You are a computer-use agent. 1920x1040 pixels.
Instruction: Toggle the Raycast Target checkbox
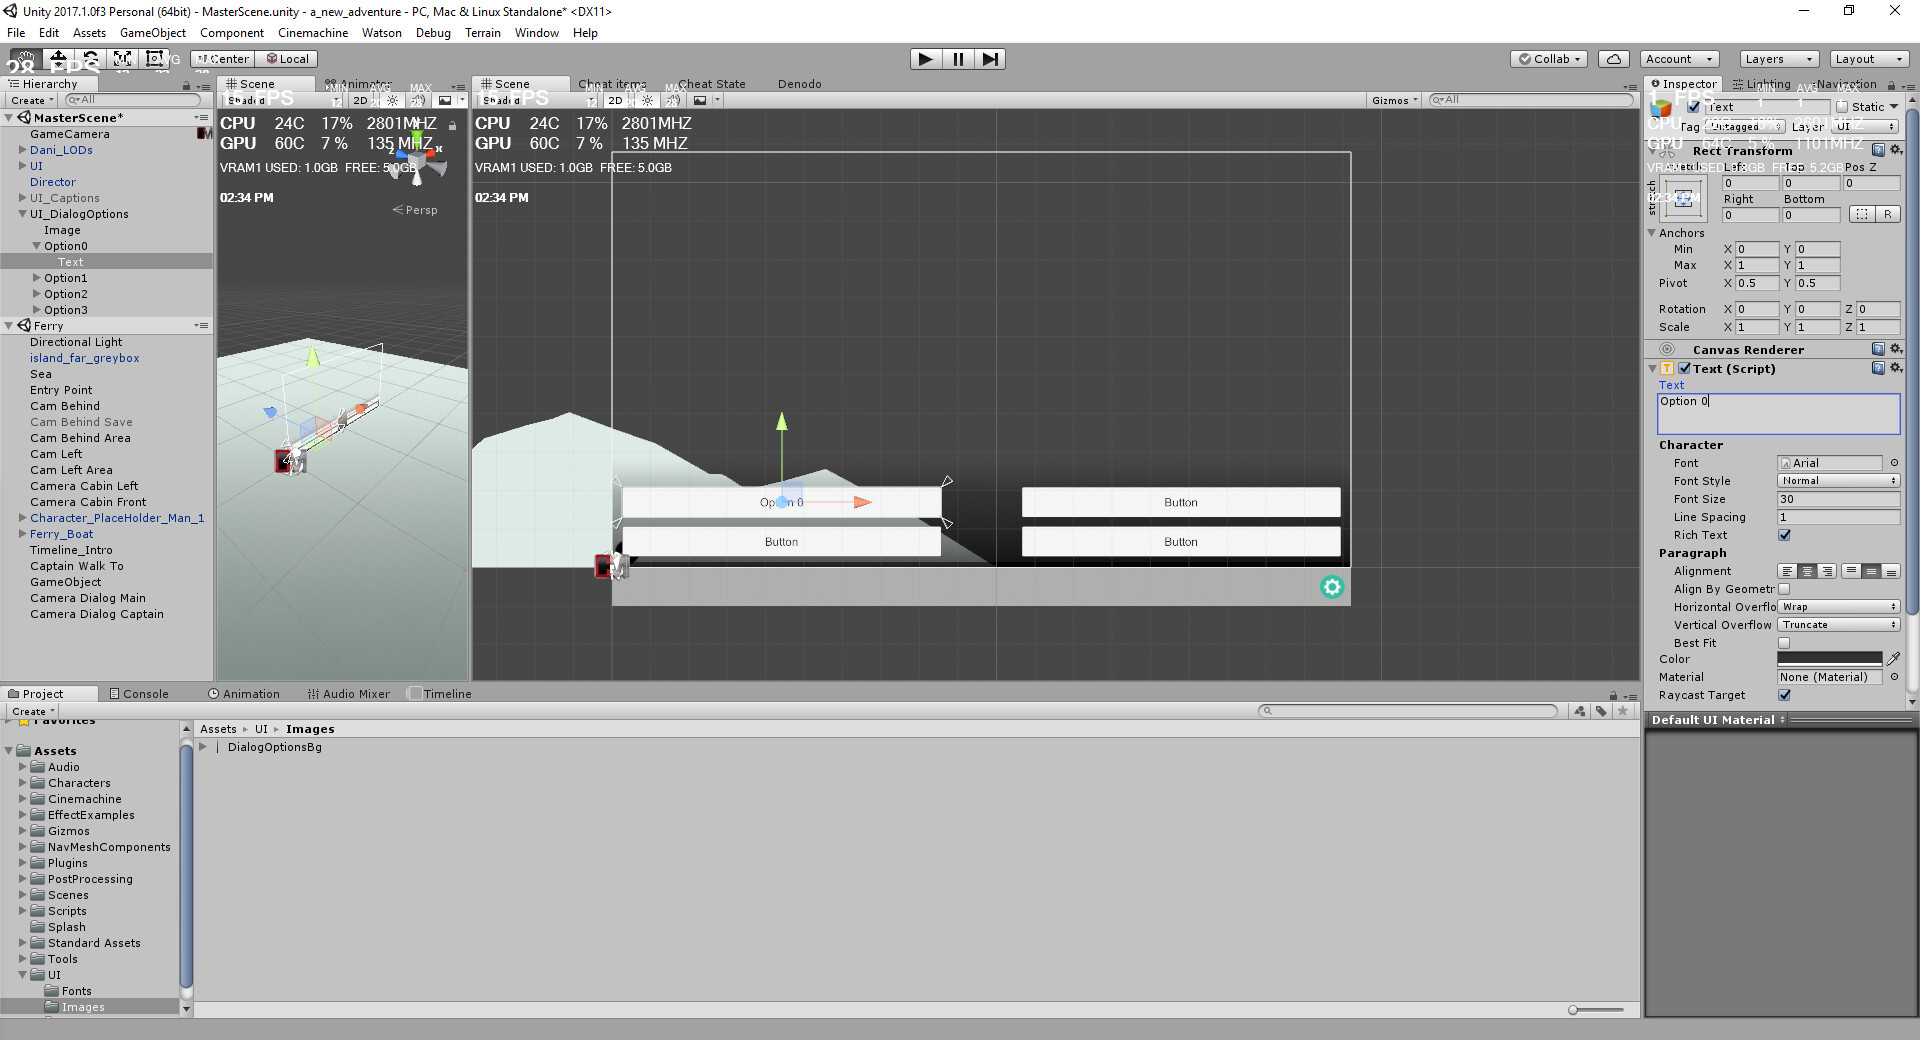(1784, 695)
